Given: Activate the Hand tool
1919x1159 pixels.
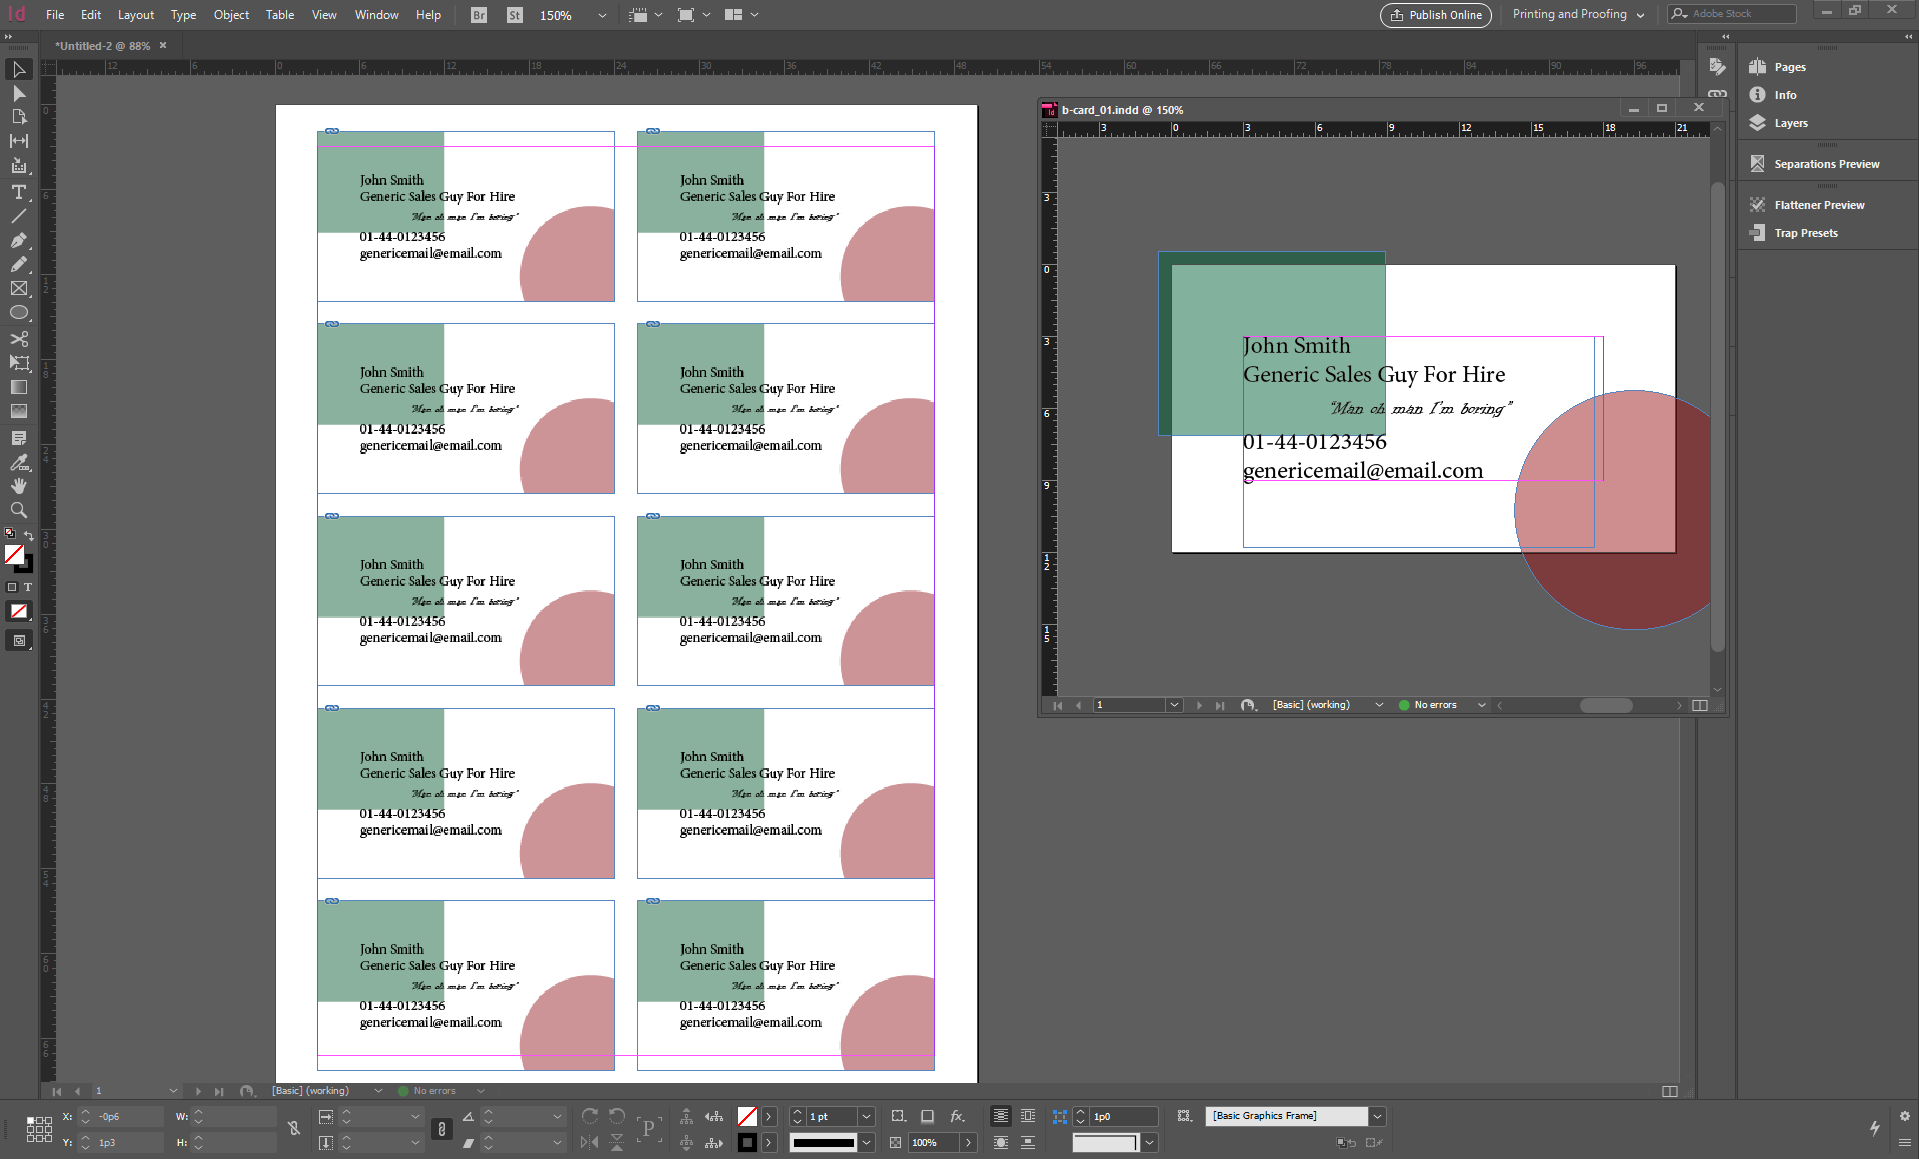Looking at the screenshot, I should coord(18,486).
